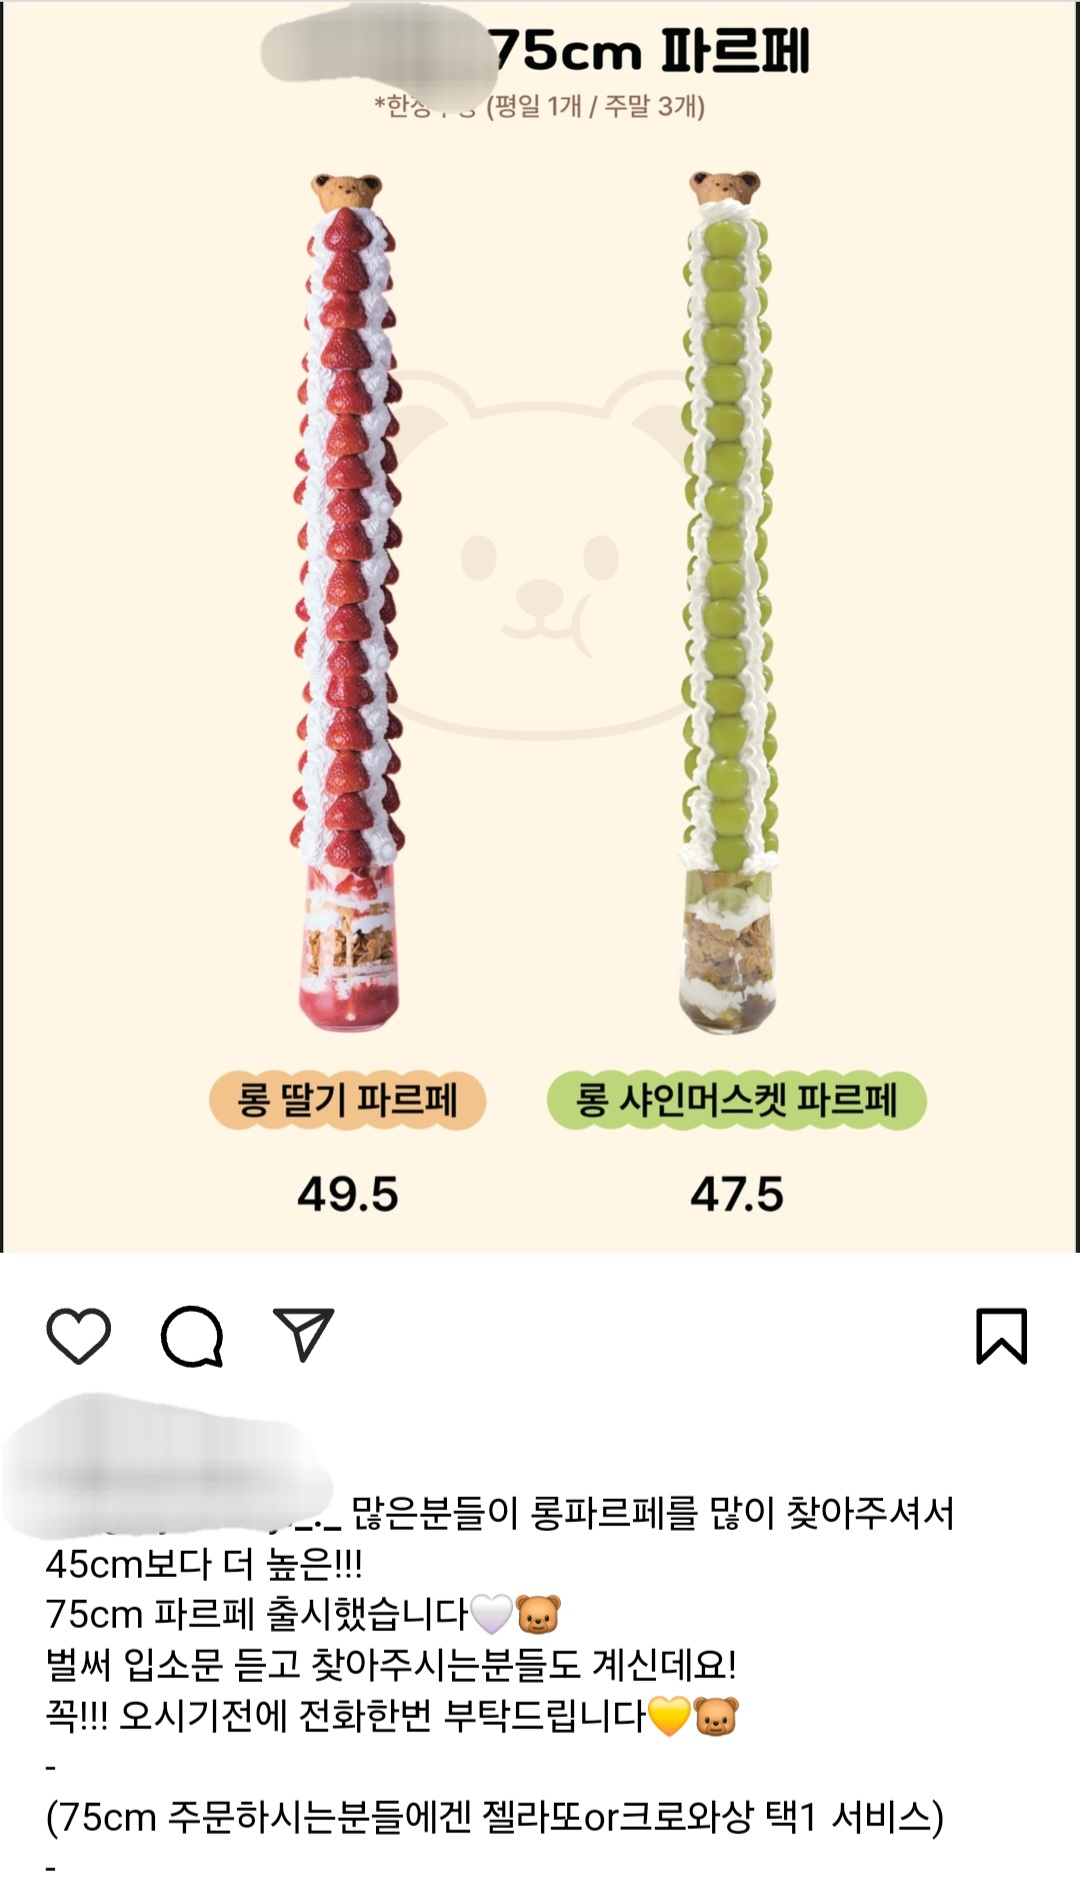Click the 47.5 price text
The image size is (1080, 1893).
tap(737, 1194)
